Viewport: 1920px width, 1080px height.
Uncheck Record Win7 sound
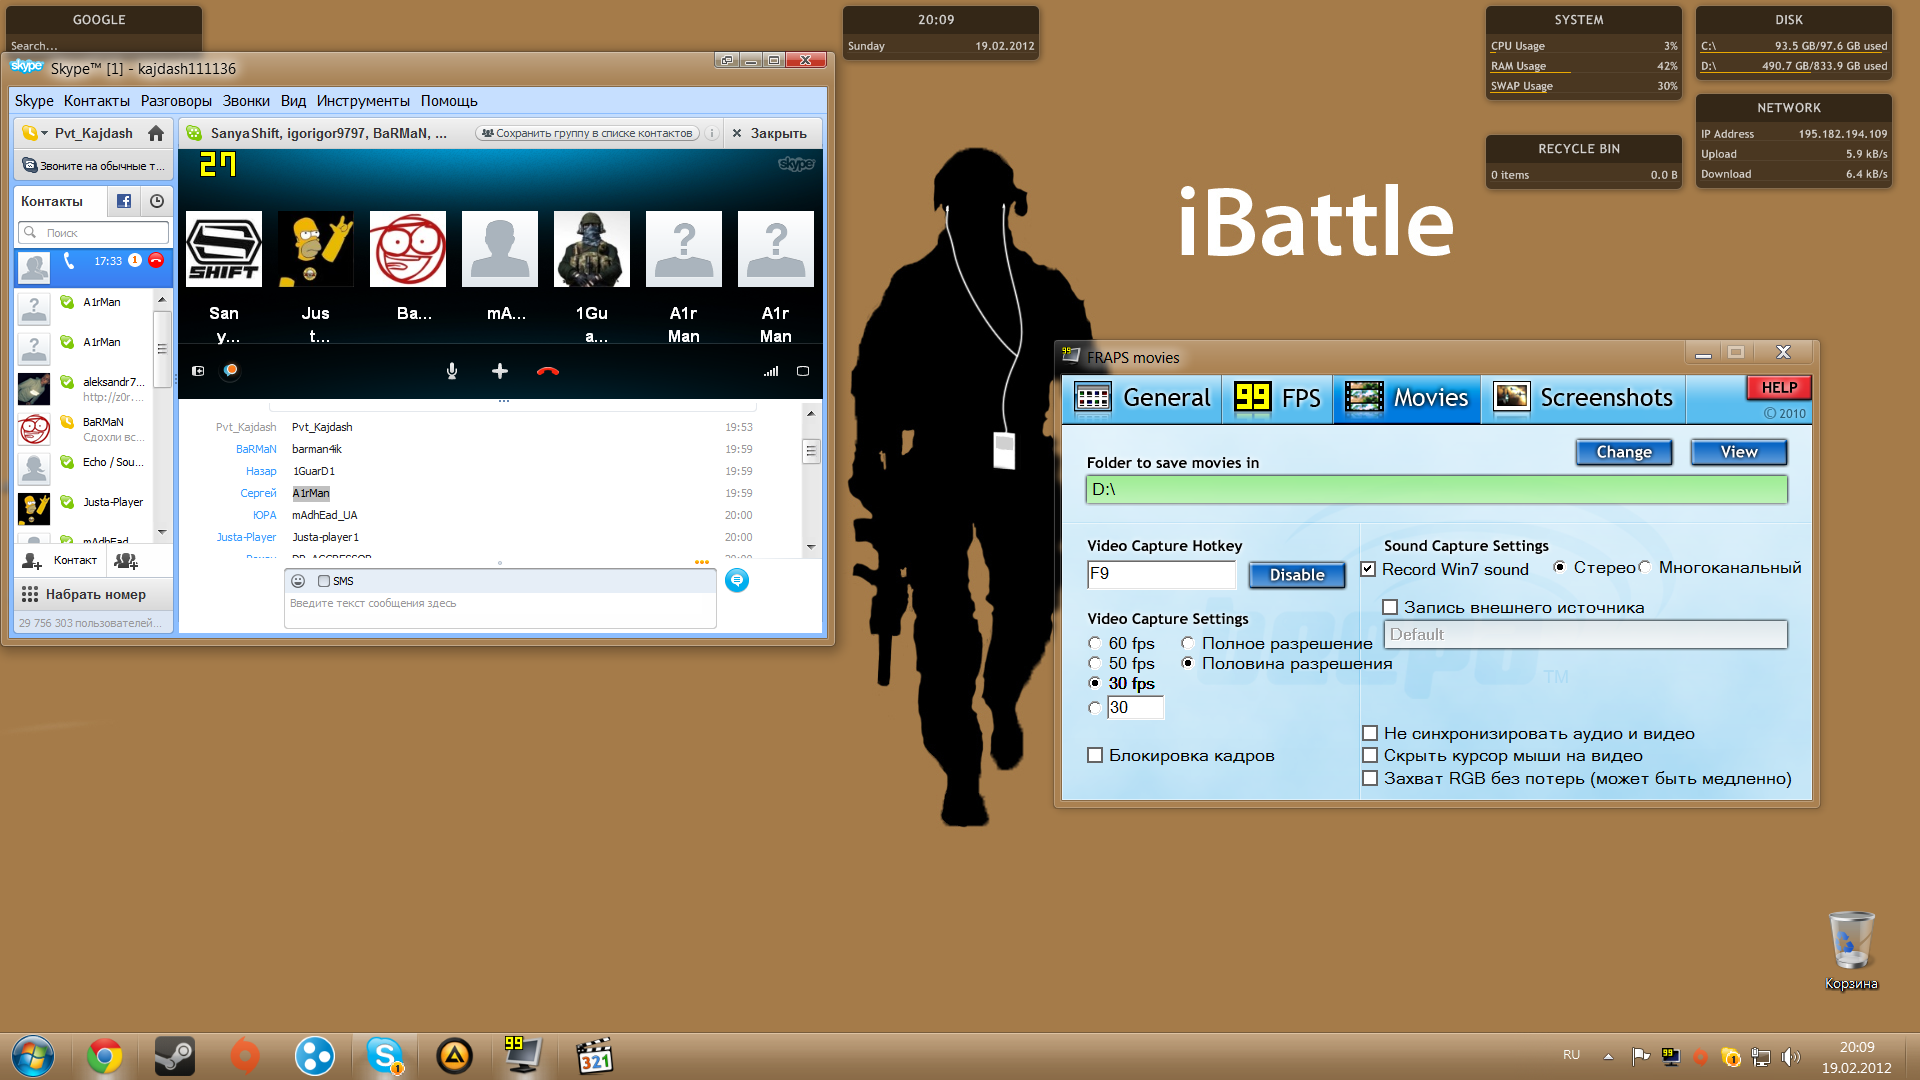pos(1369,569)
